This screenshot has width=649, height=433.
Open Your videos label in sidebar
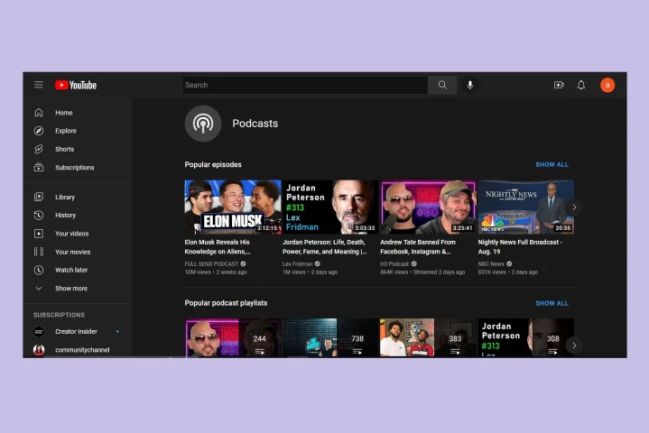click(72, 233)
